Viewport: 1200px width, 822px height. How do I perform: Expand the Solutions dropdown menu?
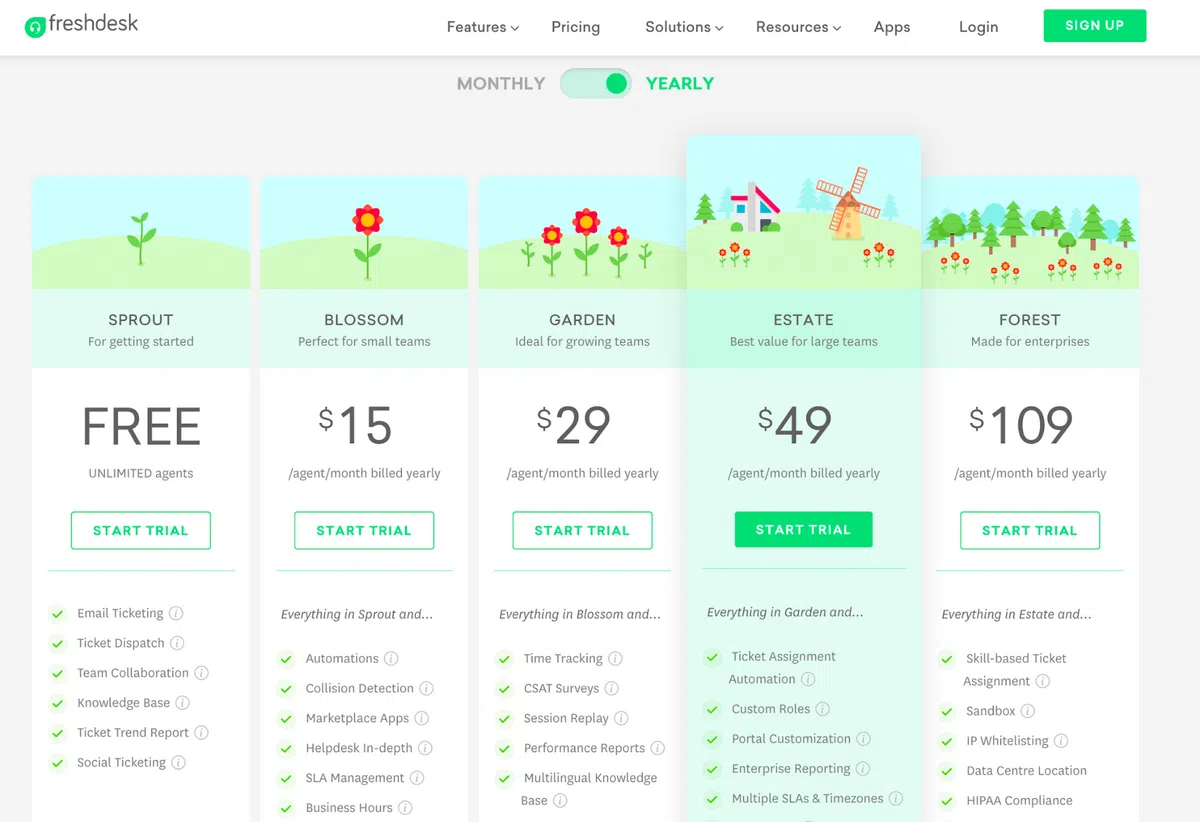[684, 27]
